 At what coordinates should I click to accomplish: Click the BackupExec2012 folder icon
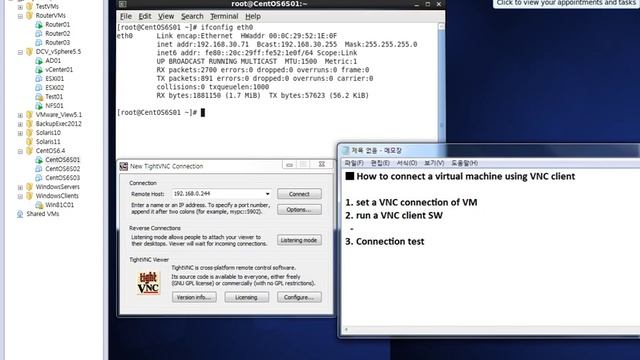29,124
